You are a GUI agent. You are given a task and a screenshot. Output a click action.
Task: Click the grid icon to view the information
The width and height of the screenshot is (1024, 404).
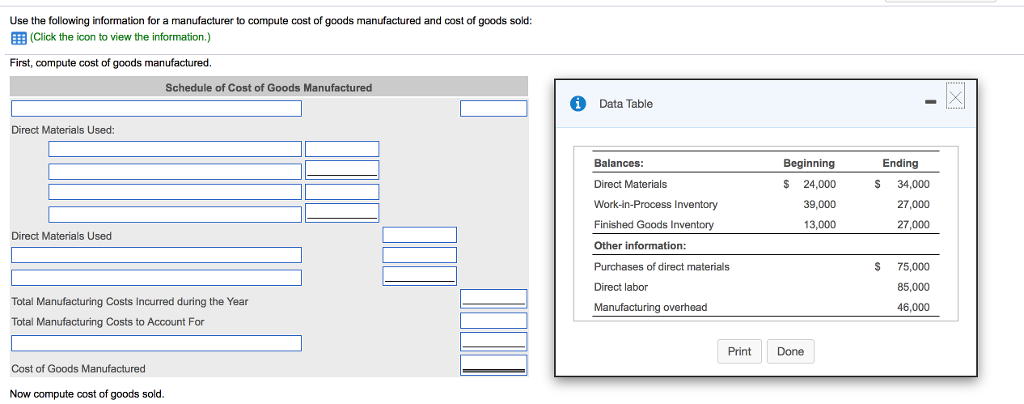[18, 38]
